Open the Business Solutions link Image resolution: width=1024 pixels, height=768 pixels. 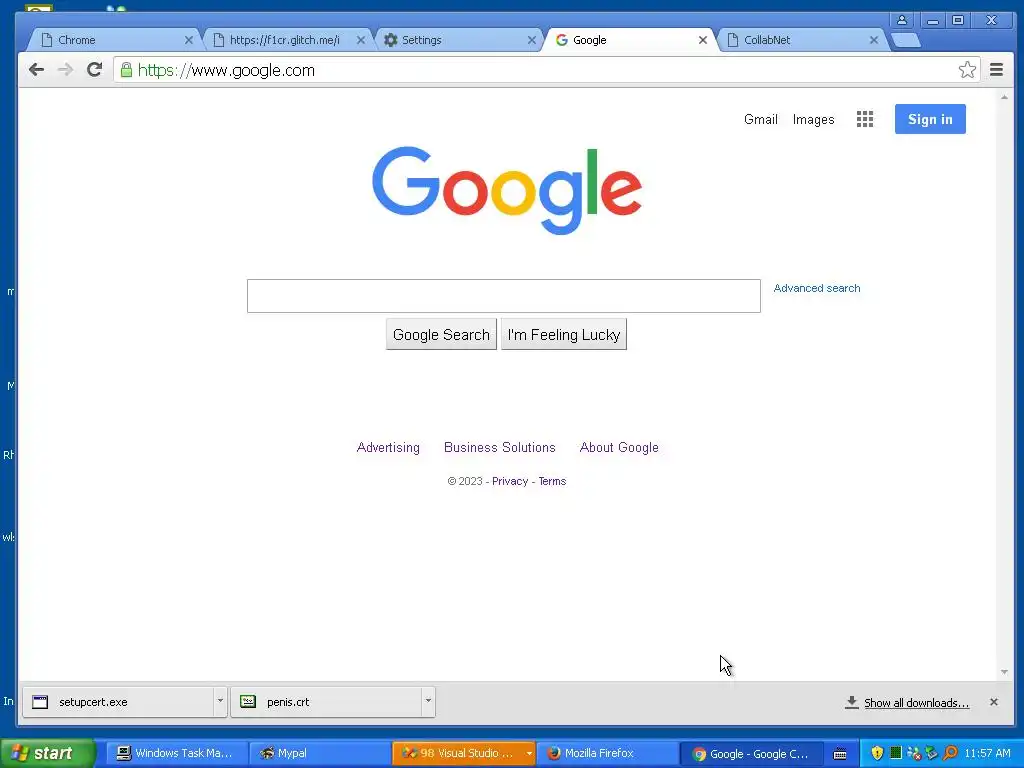pos(500,447)
